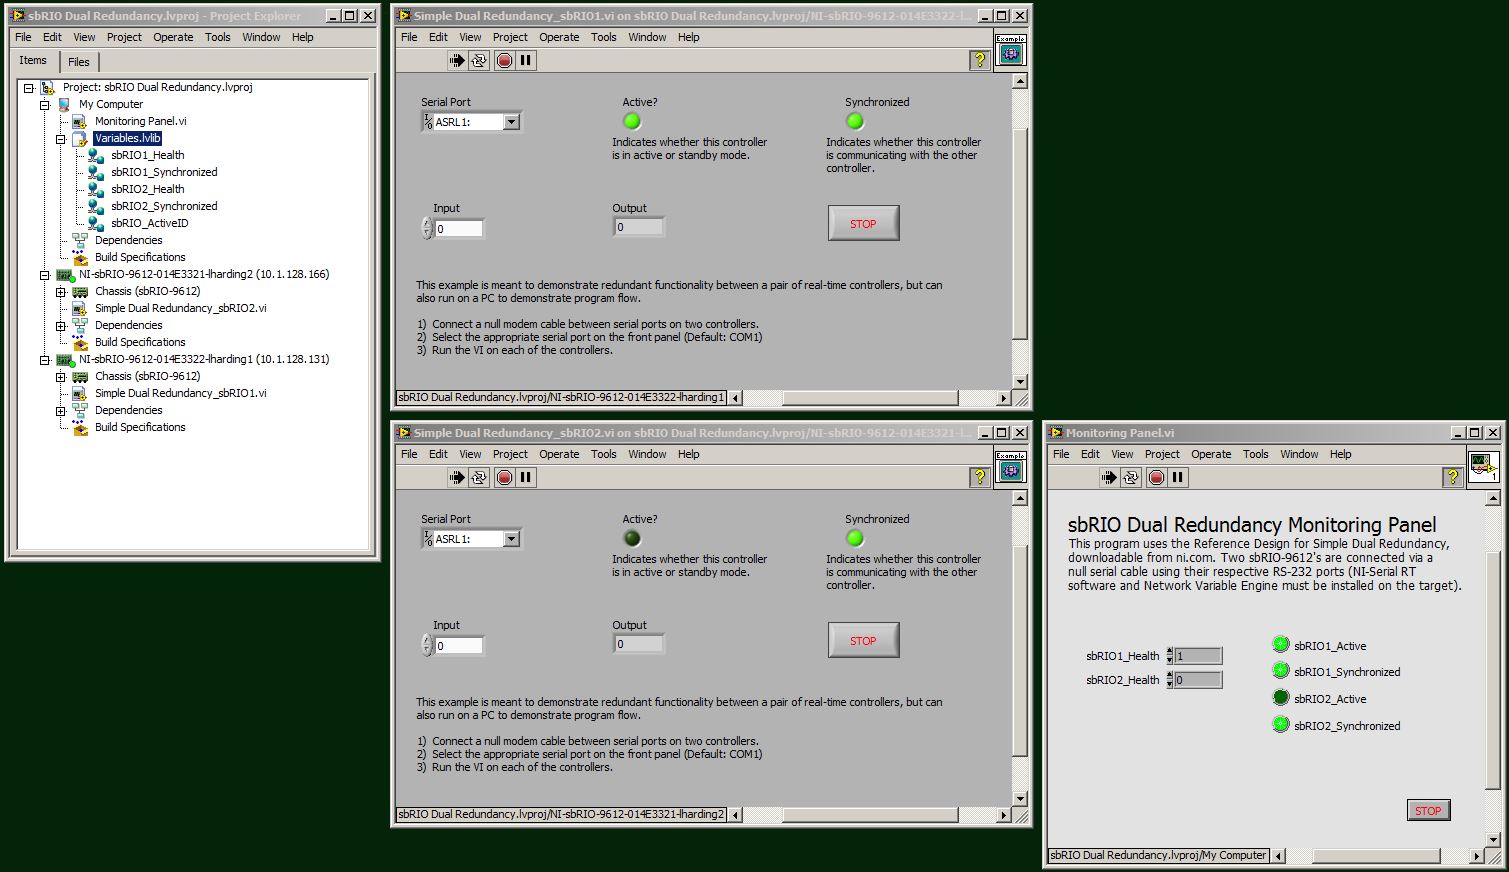This screenshot has height=872, width=1509.
Task: Collapse the Project root node
Action: tap(29, 88)
